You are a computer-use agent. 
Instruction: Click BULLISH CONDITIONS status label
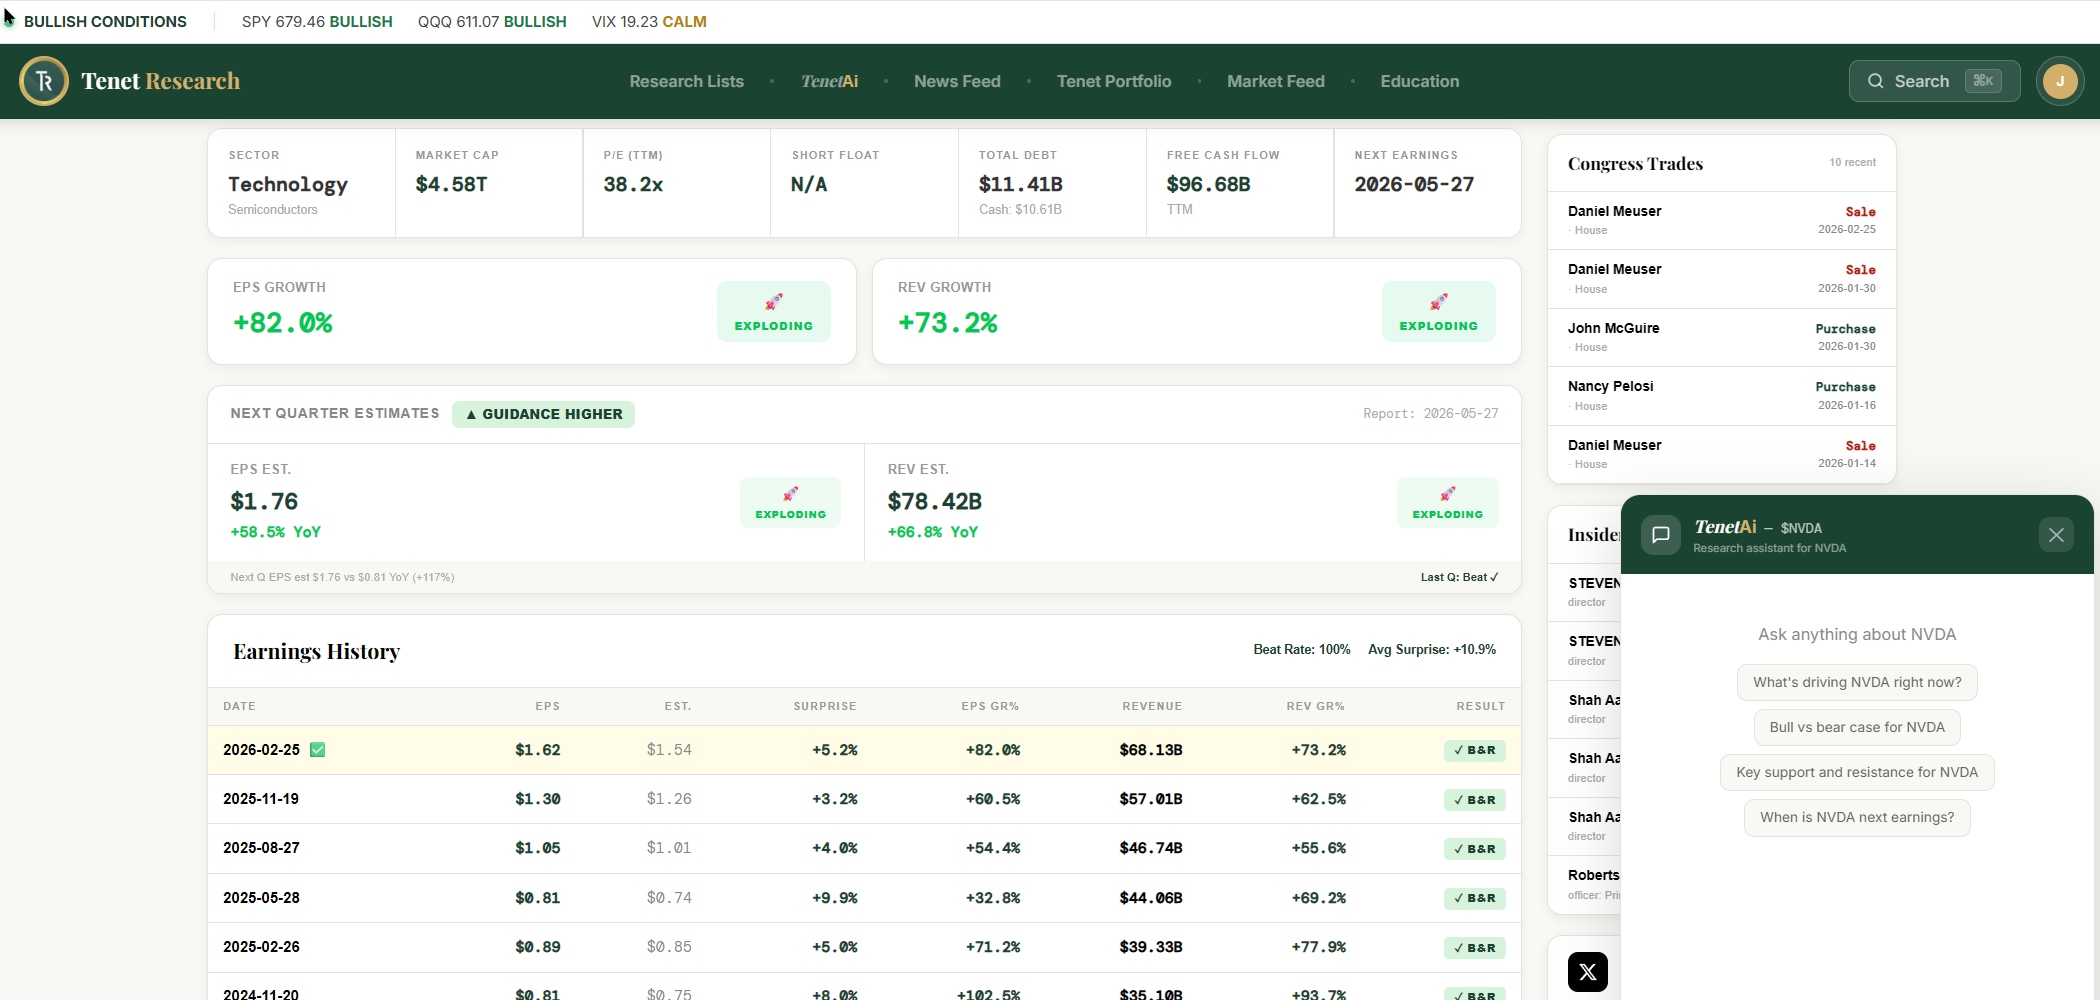(105, 21)
